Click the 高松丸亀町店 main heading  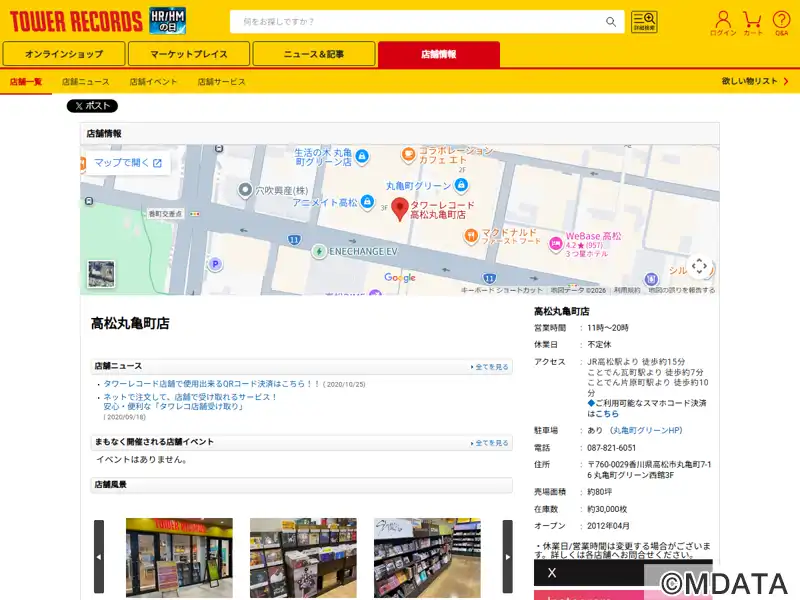pos(130,323)
